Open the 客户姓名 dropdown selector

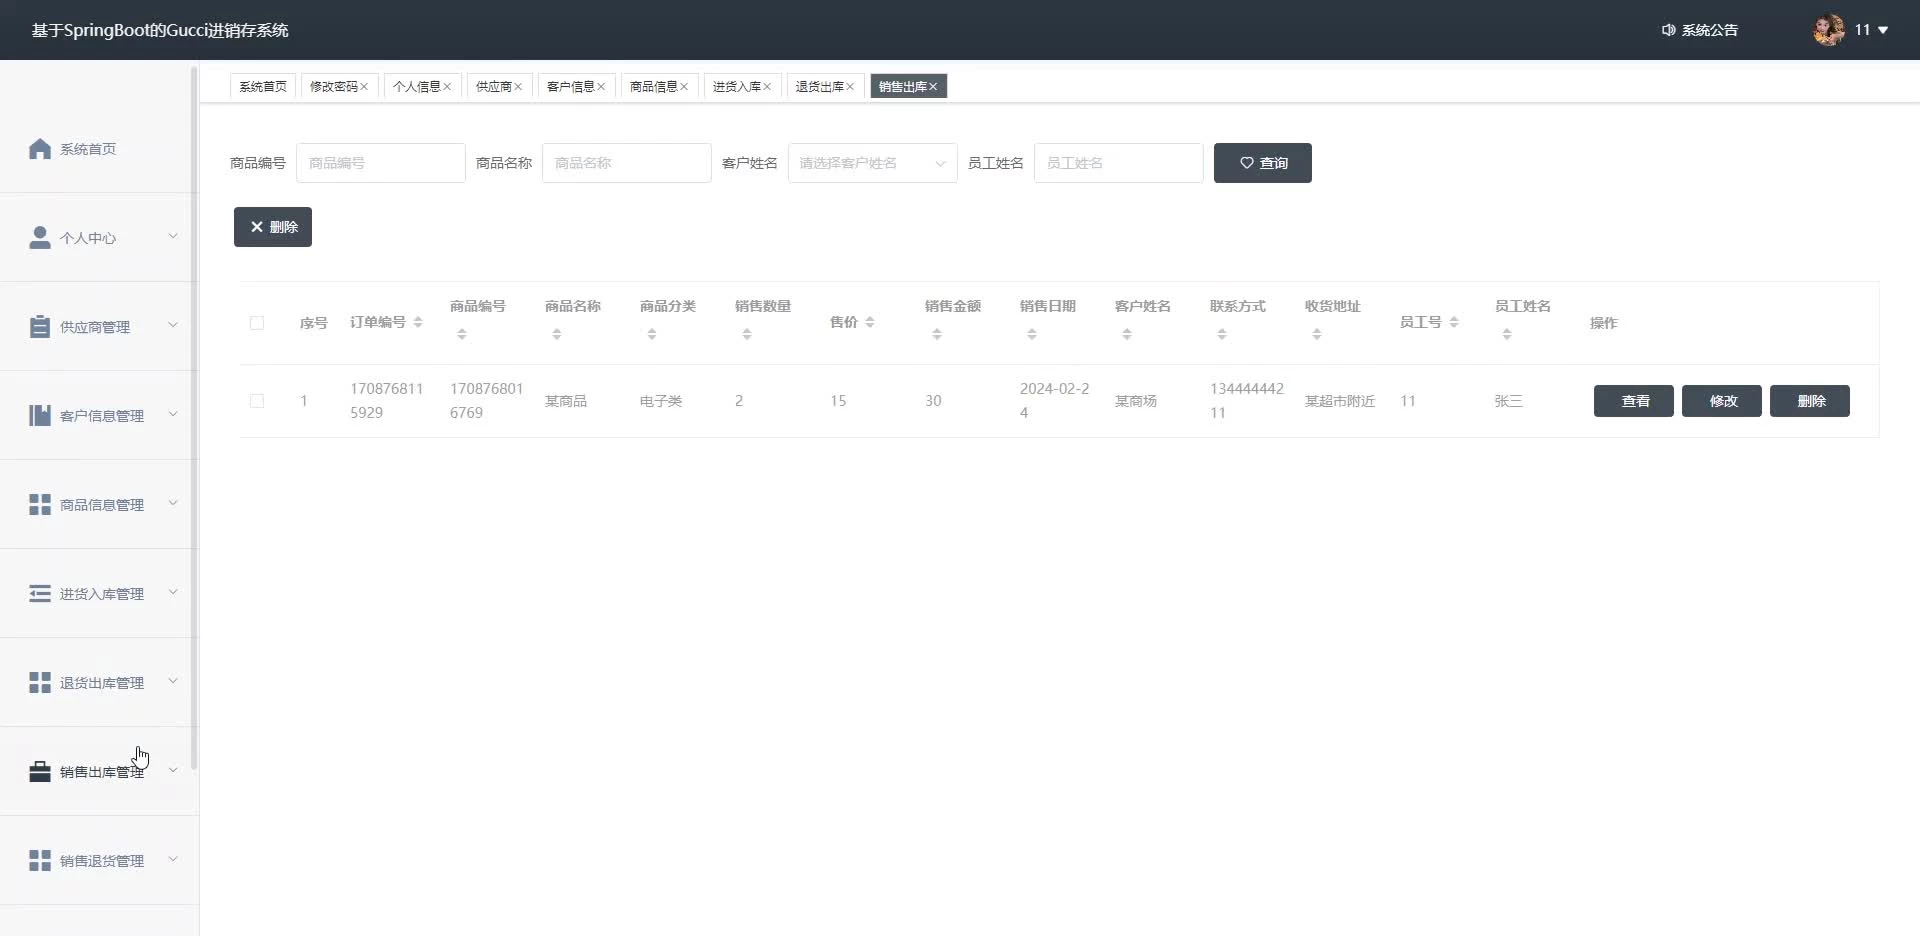pos(872,163)
